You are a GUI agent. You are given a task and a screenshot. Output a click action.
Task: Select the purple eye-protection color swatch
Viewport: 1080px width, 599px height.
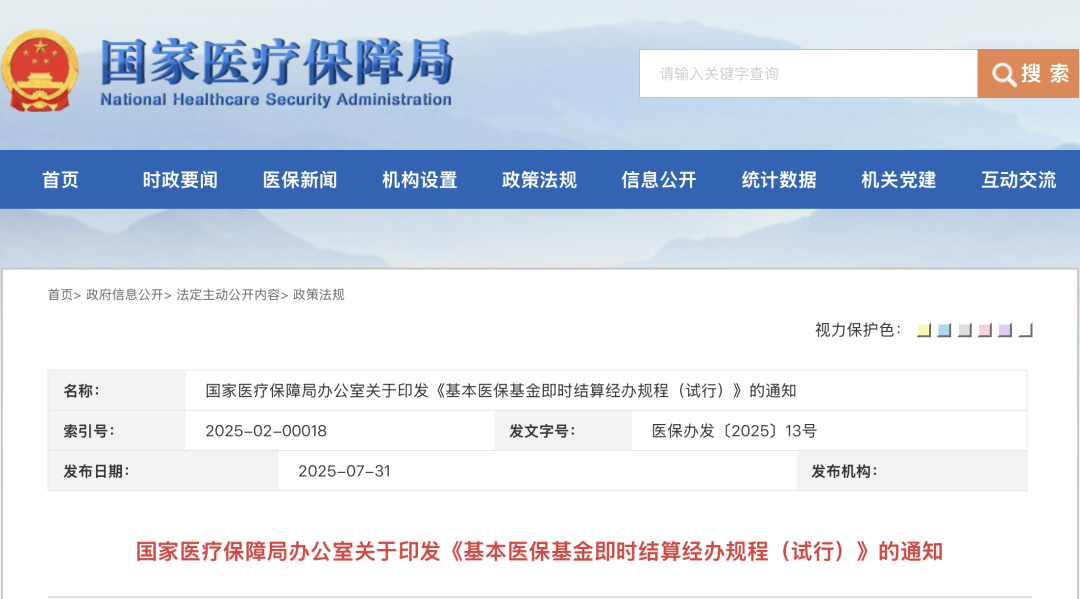tap(1005, 330)
